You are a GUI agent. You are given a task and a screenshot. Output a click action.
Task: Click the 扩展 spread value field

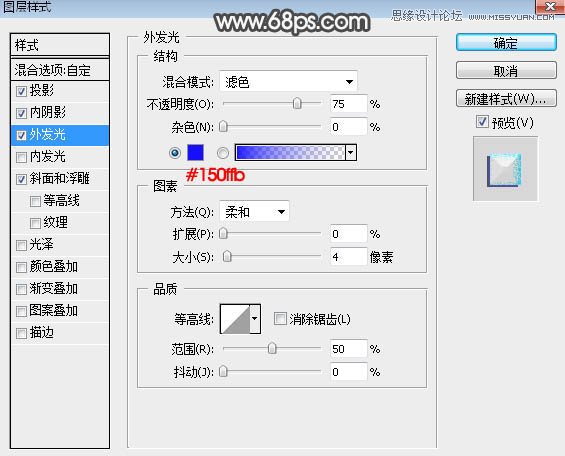[348, 234]
